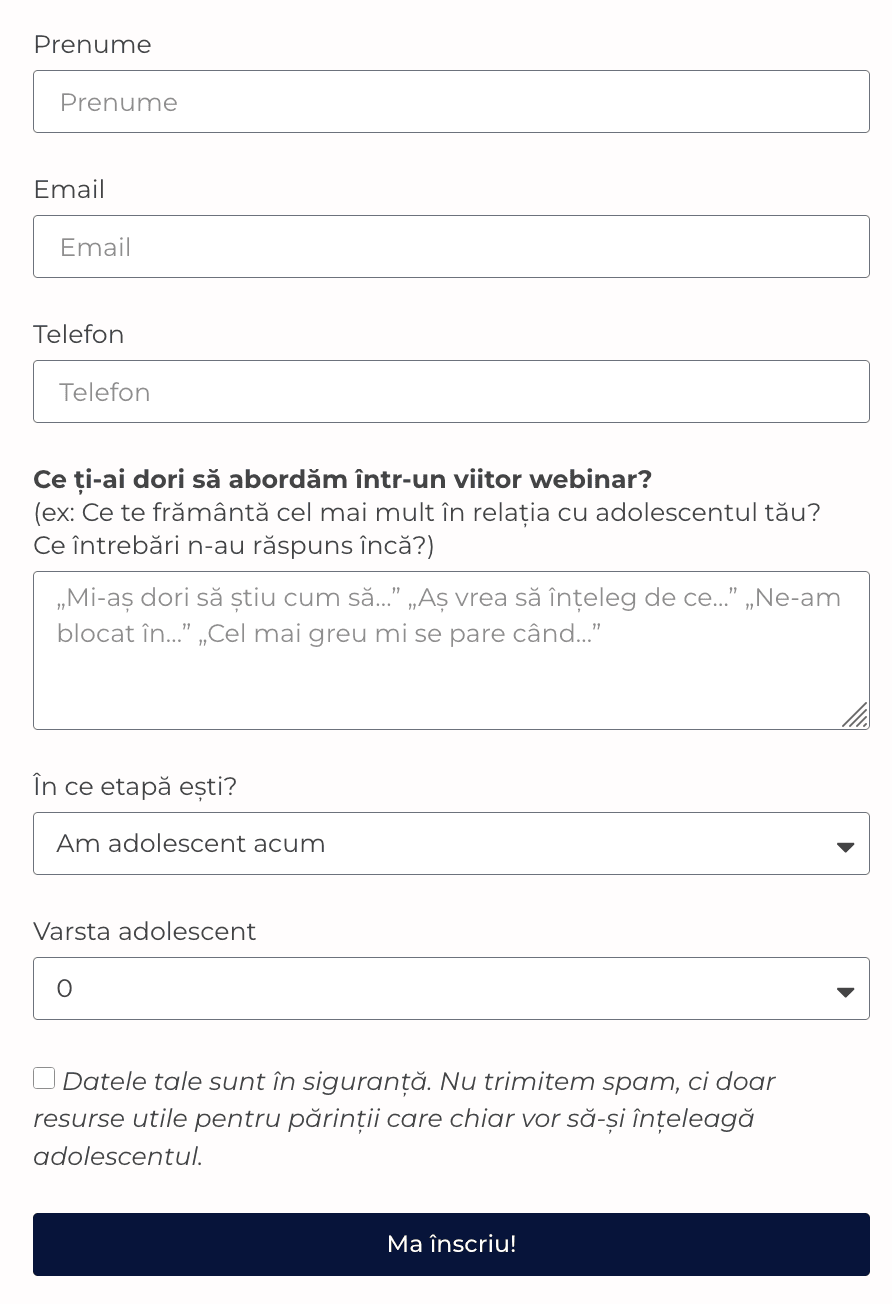Screen dimensions: 892x1304
Task: Click the bold webinar question heading
Action: point(342,479)
